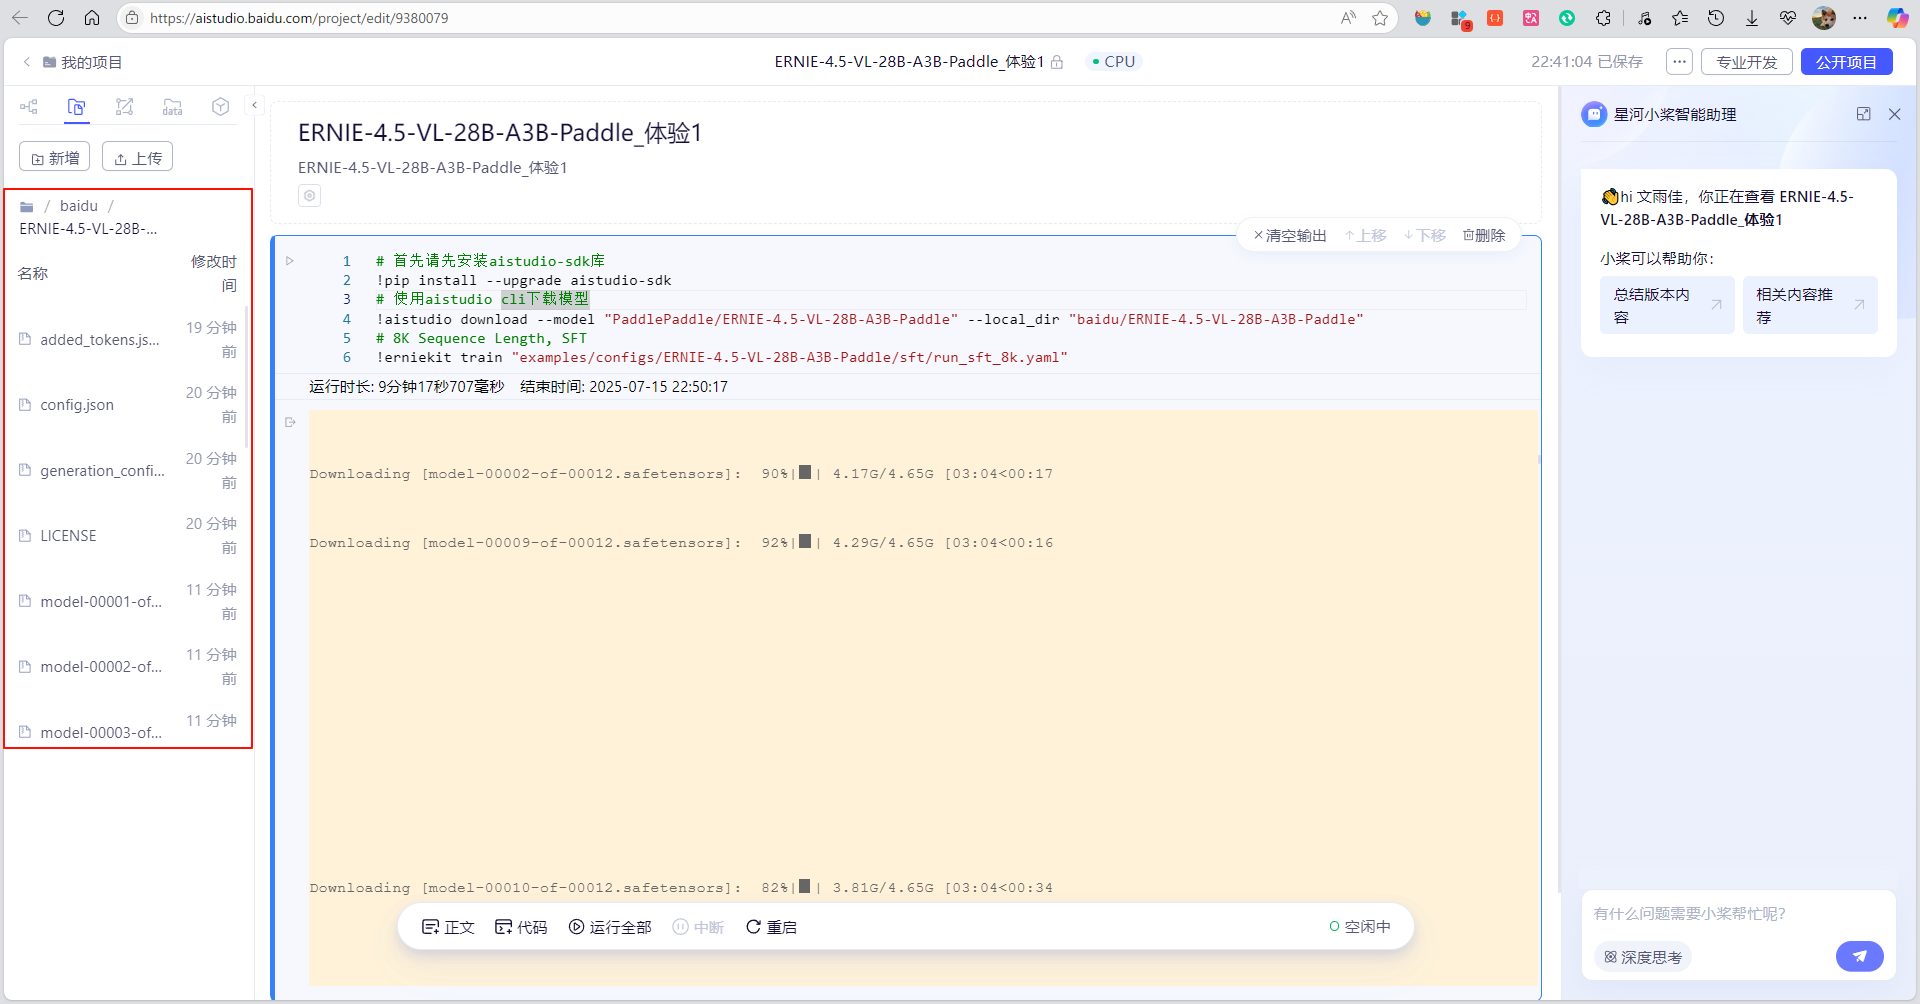Click the assistant question input field
The width and height of the screenshot is (1920, 1004).
(1738, 914)
